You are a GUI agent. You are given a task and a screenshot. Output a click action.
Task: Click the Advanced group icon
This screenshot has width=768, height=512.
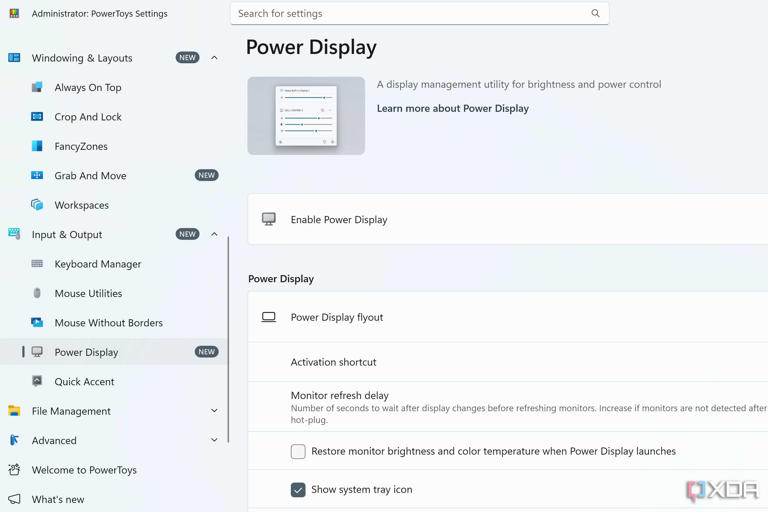pyautogui.click(x=14, y=440)
